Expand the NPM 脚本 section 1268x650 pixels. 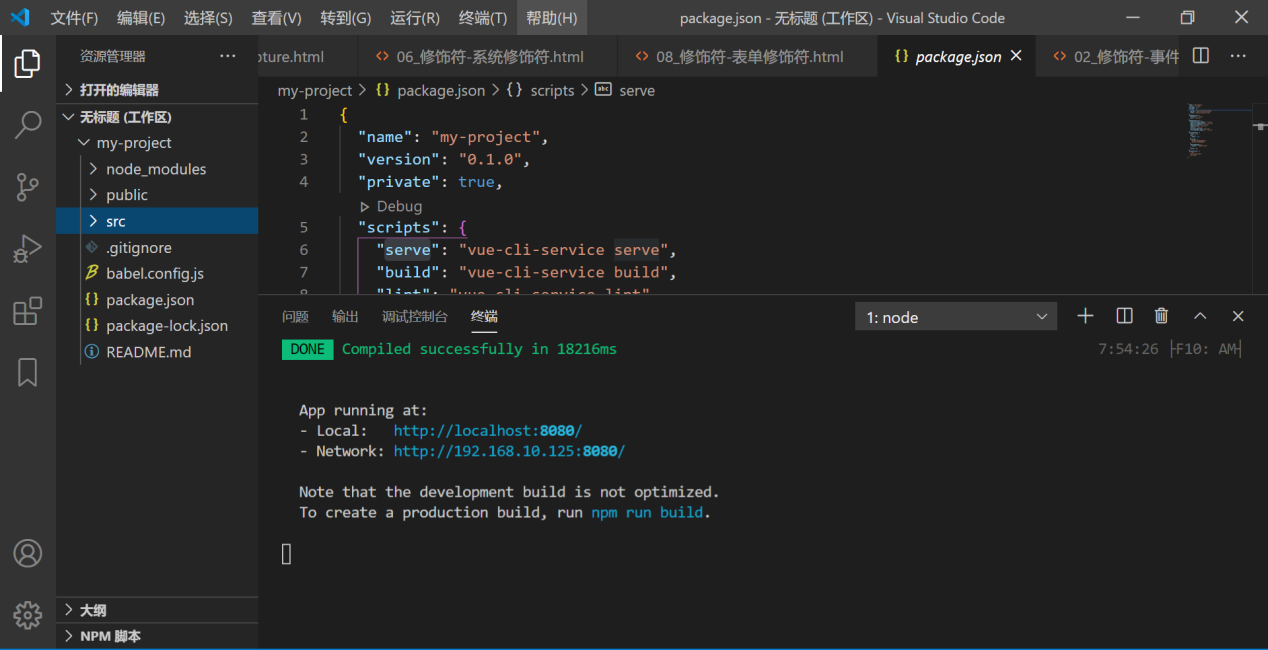tap(157, 636)
